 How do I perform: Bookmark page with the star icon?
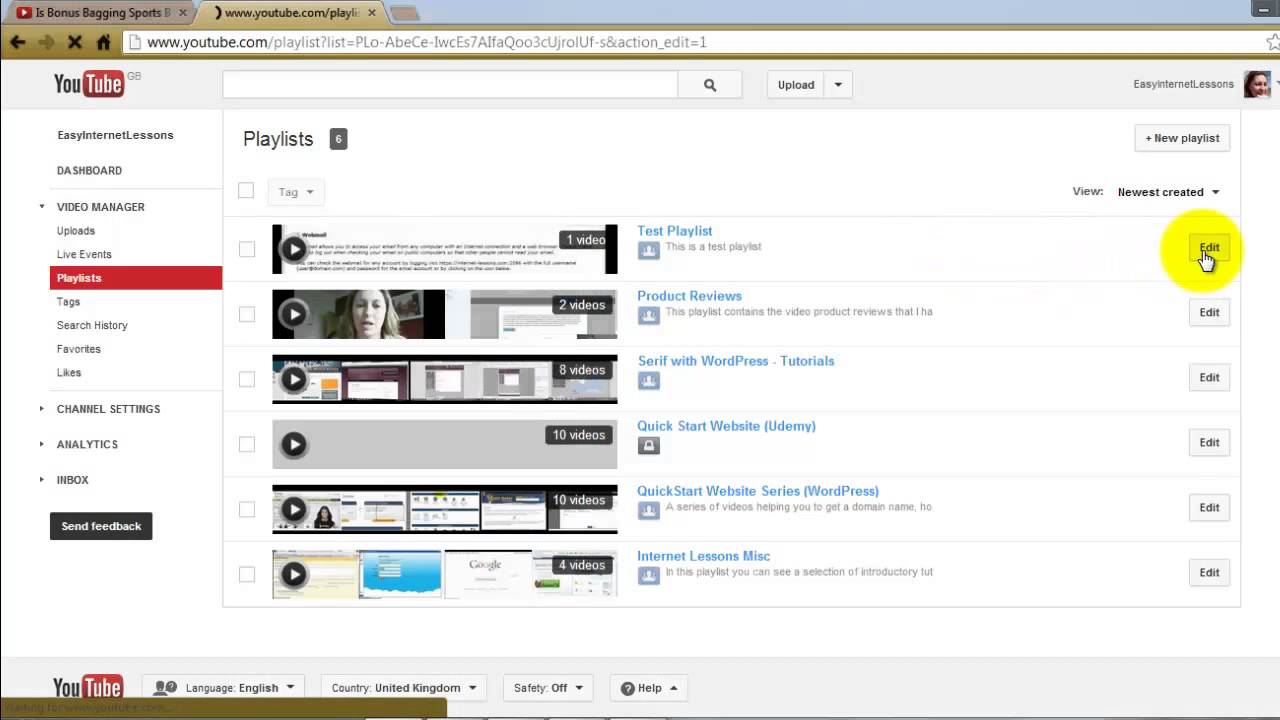point(1273,42)
